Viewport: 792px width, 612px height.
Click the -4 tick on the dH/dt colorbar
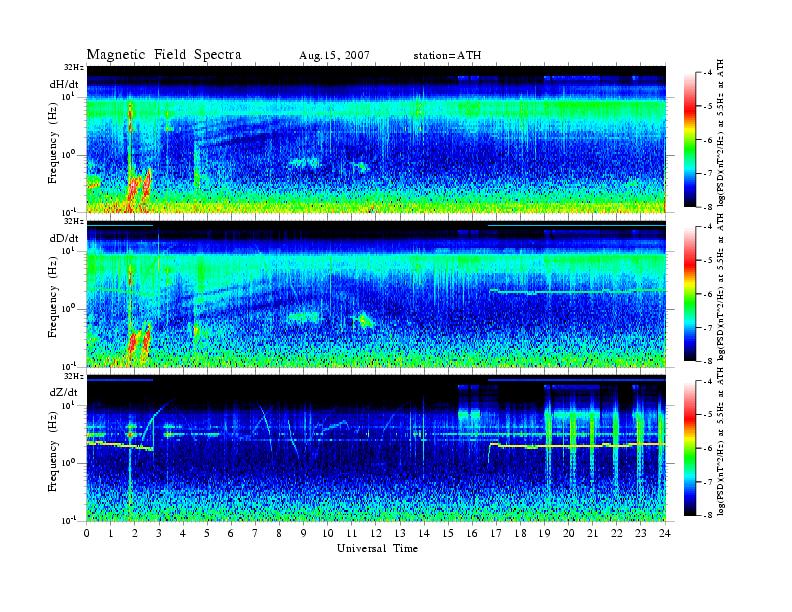coord(708,73)
